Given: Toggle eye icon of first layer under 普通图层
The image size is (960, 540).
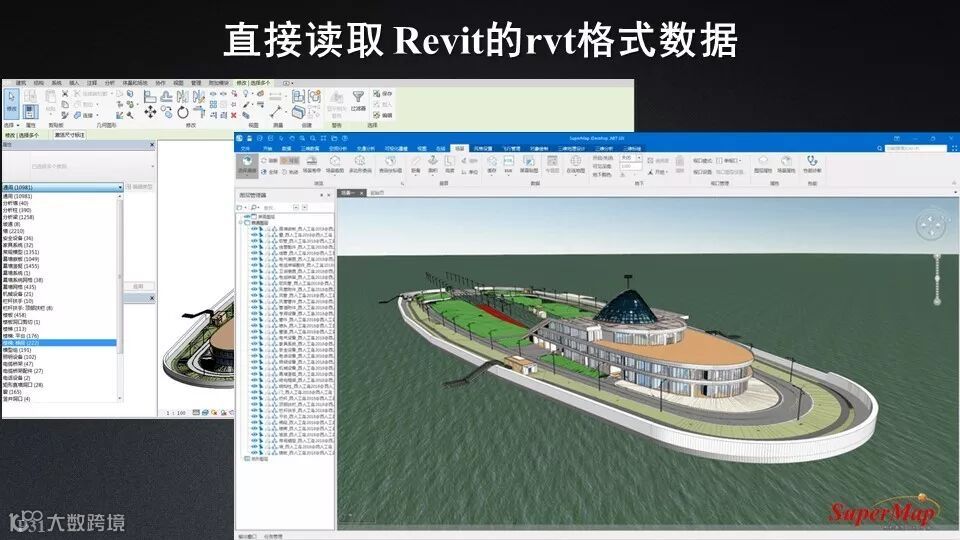Looking at the screenshot, I should 254,229.
